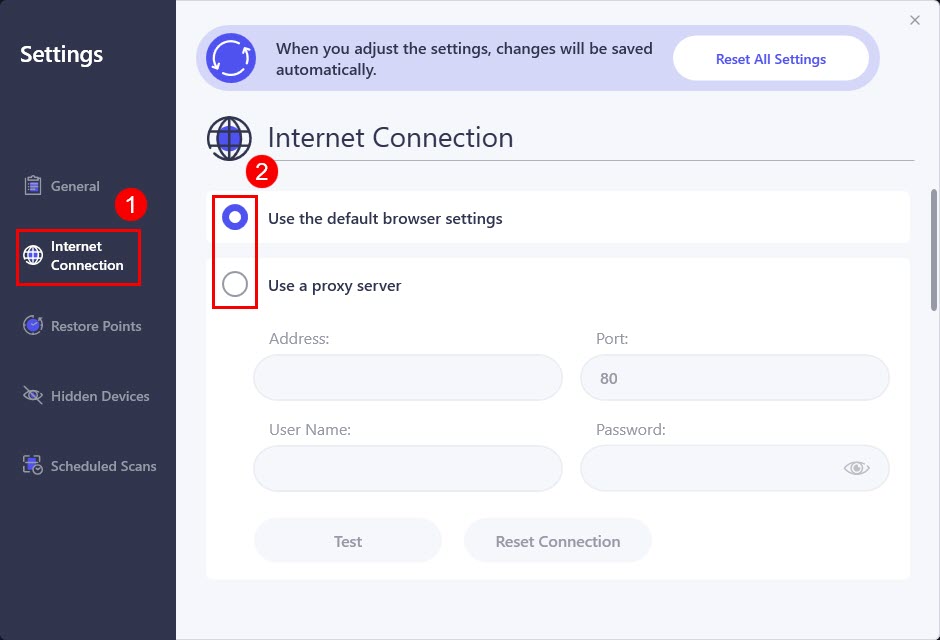Click the Hidden Devices crossed-eye icon

coord(33,396)
